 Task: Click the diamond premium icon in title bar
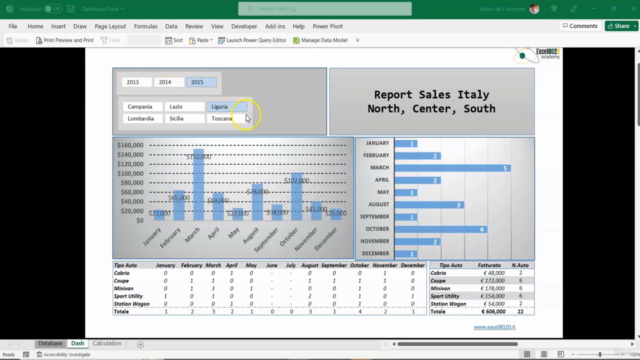(554, 9)
